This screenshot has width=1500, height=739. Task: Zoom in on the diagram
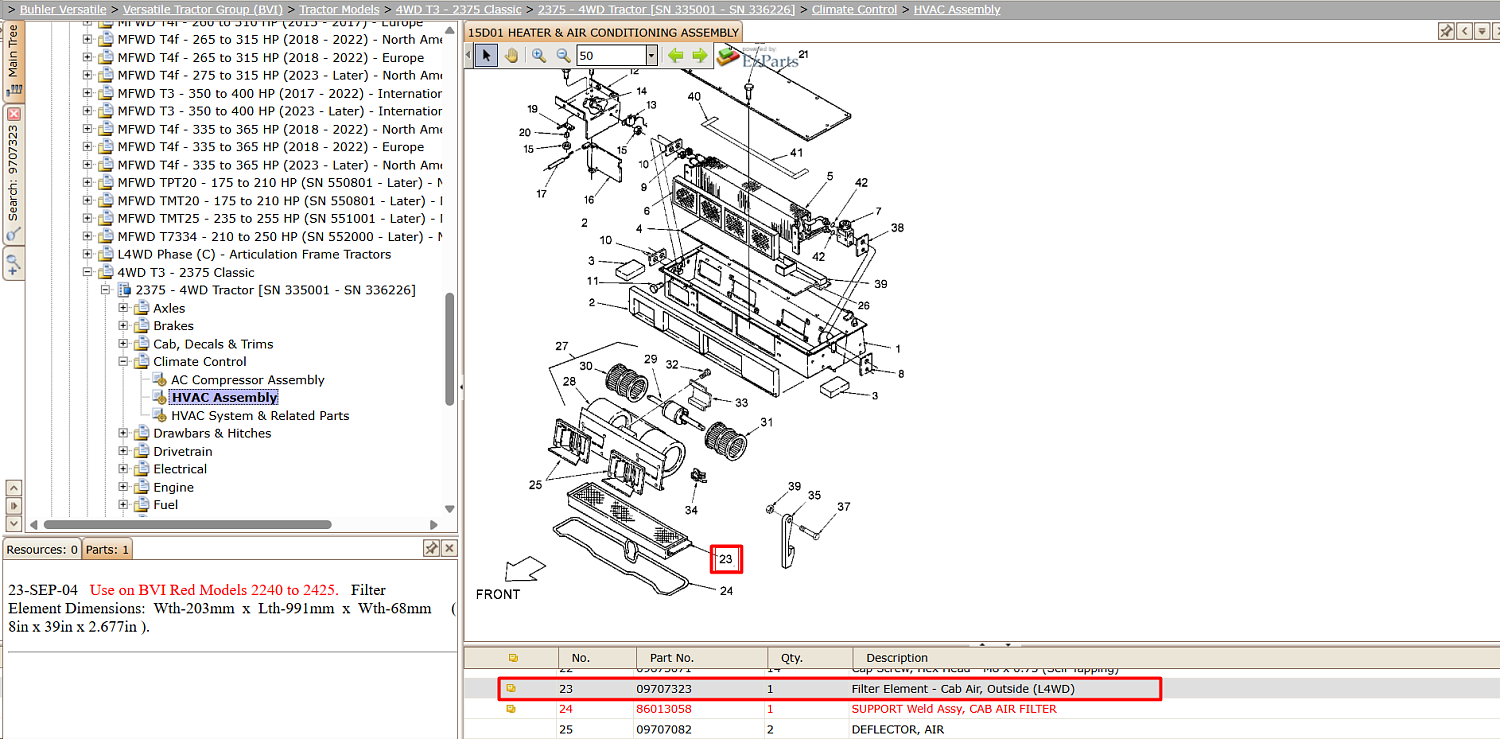point(539,56)
